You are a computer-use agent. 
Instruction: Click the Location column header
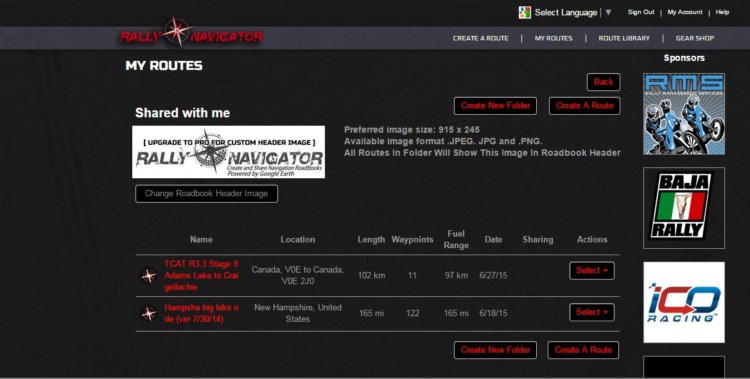tap(298, 239)
